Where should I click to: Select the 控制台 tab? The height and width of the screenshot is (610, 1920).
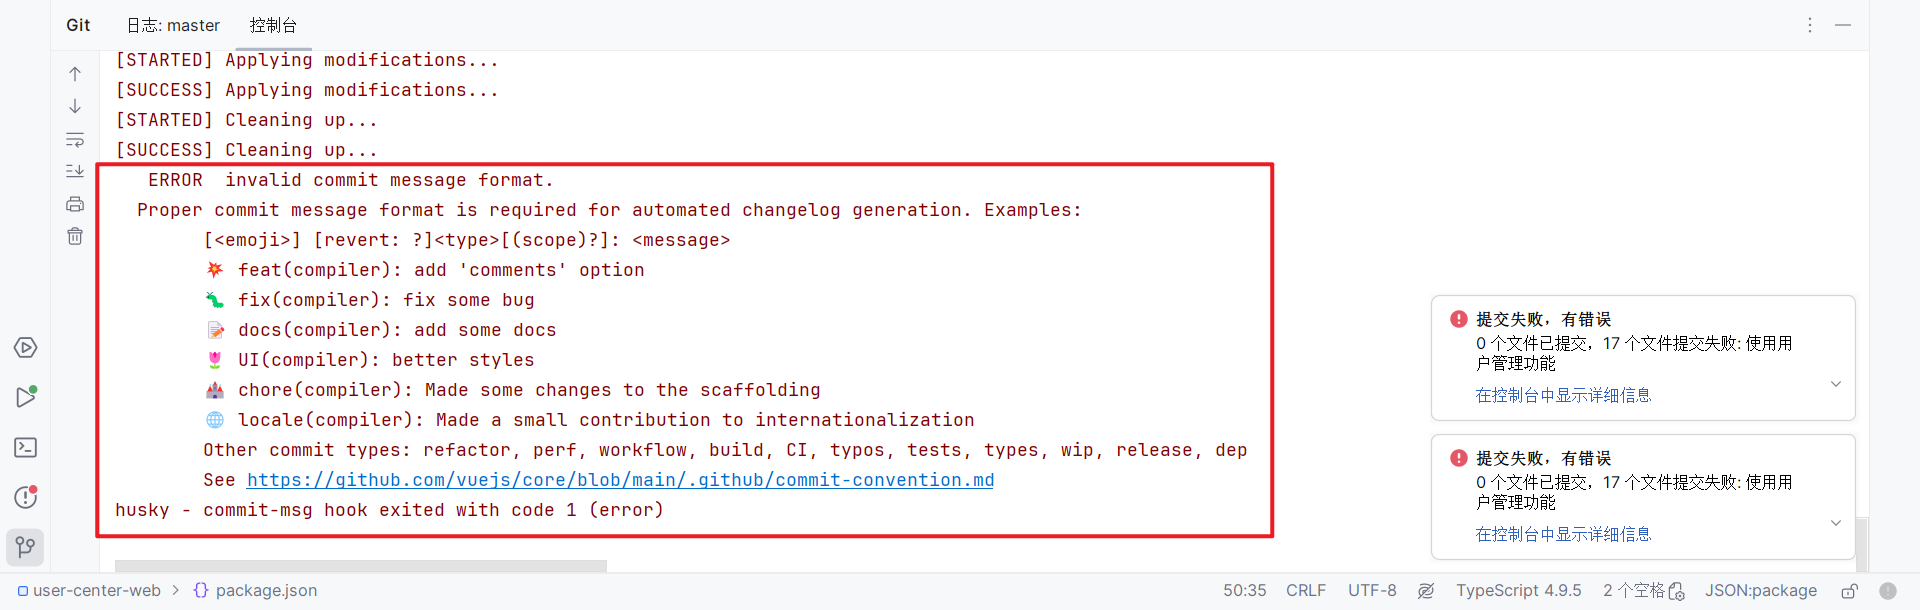tap(273, 25)
